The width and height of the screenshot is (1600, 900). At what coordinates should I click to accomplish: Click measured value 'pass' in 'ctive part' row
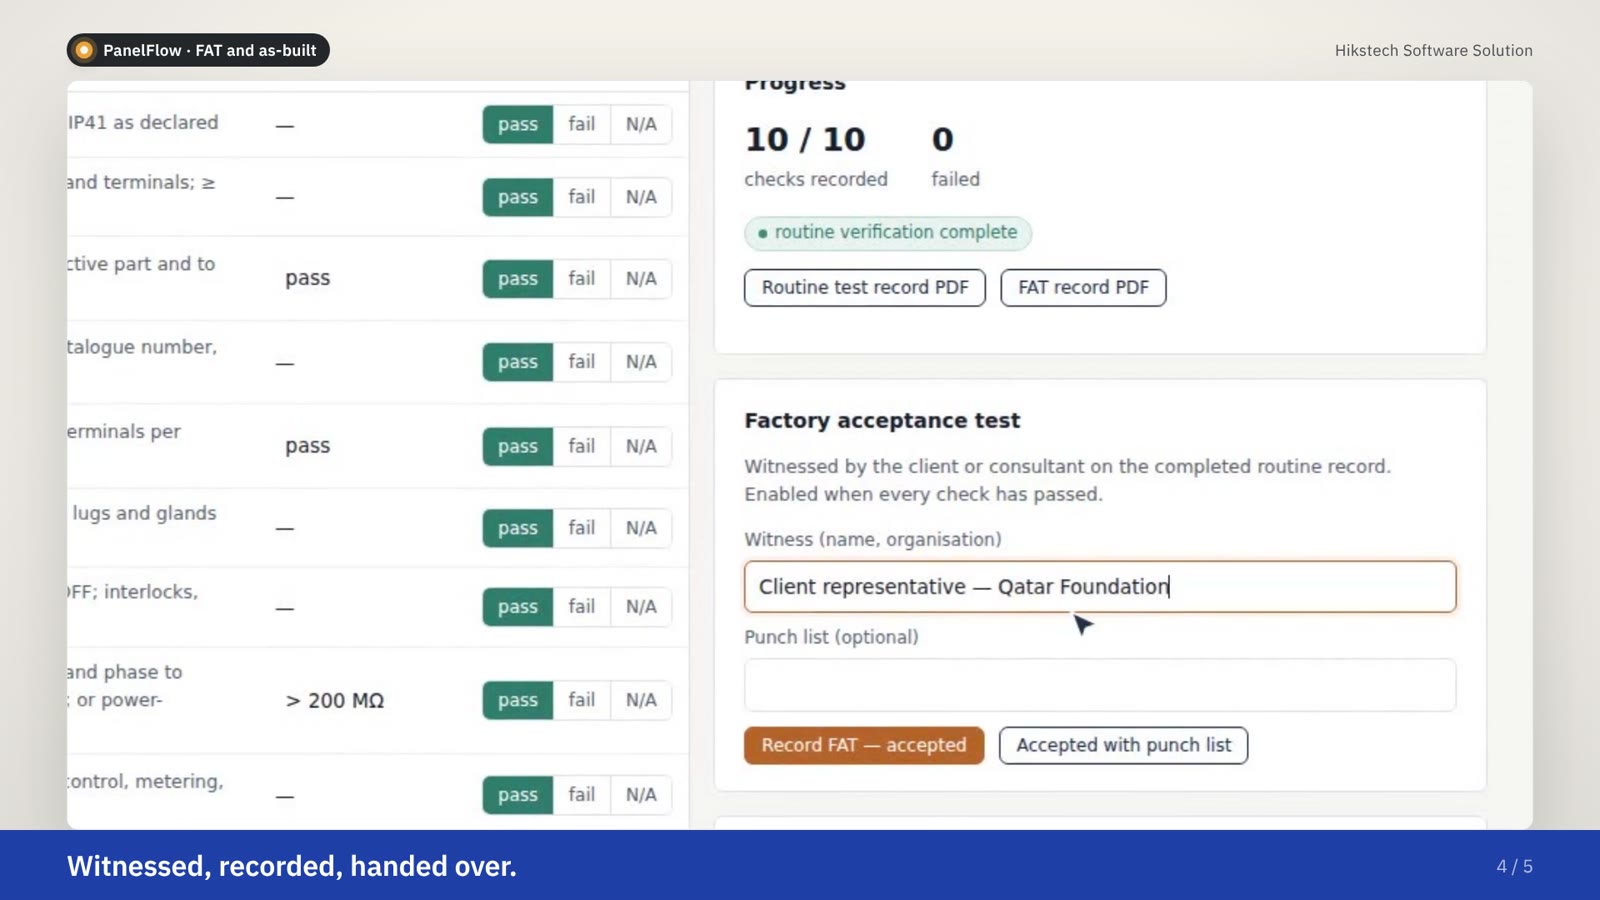(x=307, y=279)
